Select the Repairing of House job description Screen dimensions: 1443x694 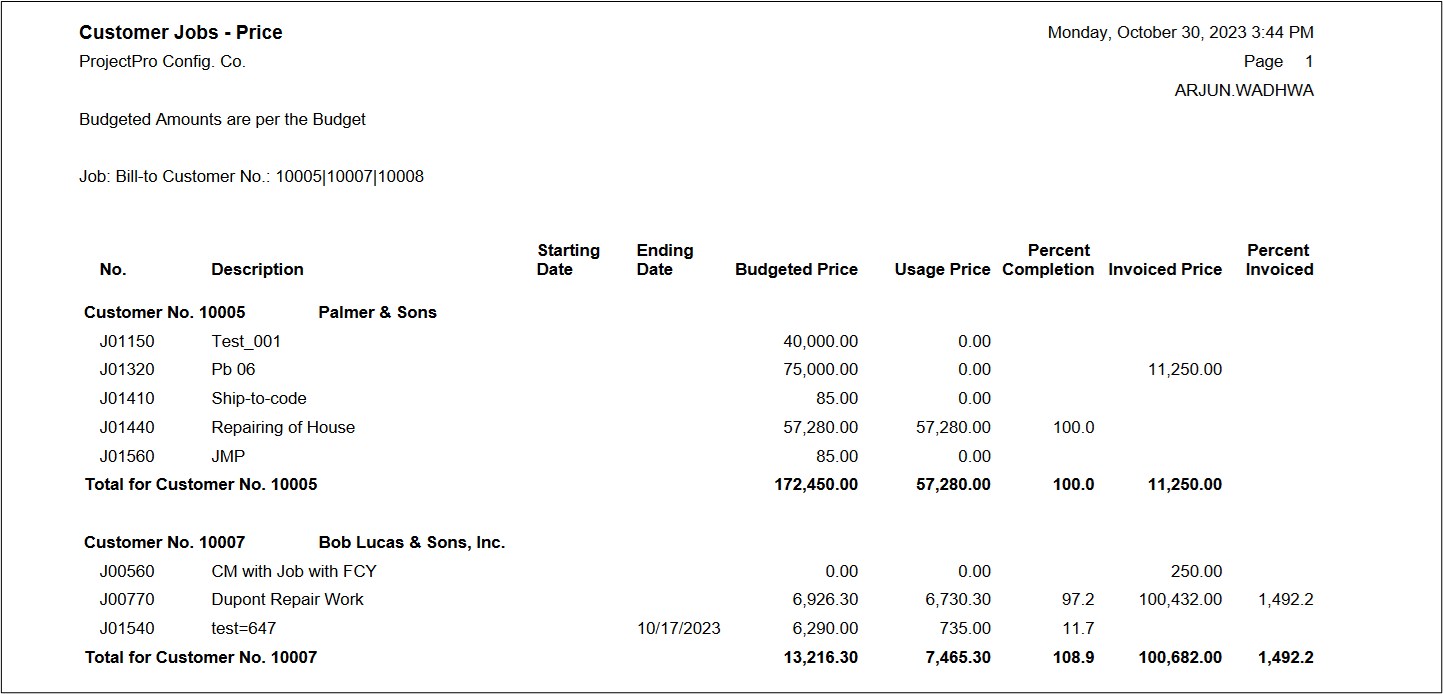click(283, 428)
